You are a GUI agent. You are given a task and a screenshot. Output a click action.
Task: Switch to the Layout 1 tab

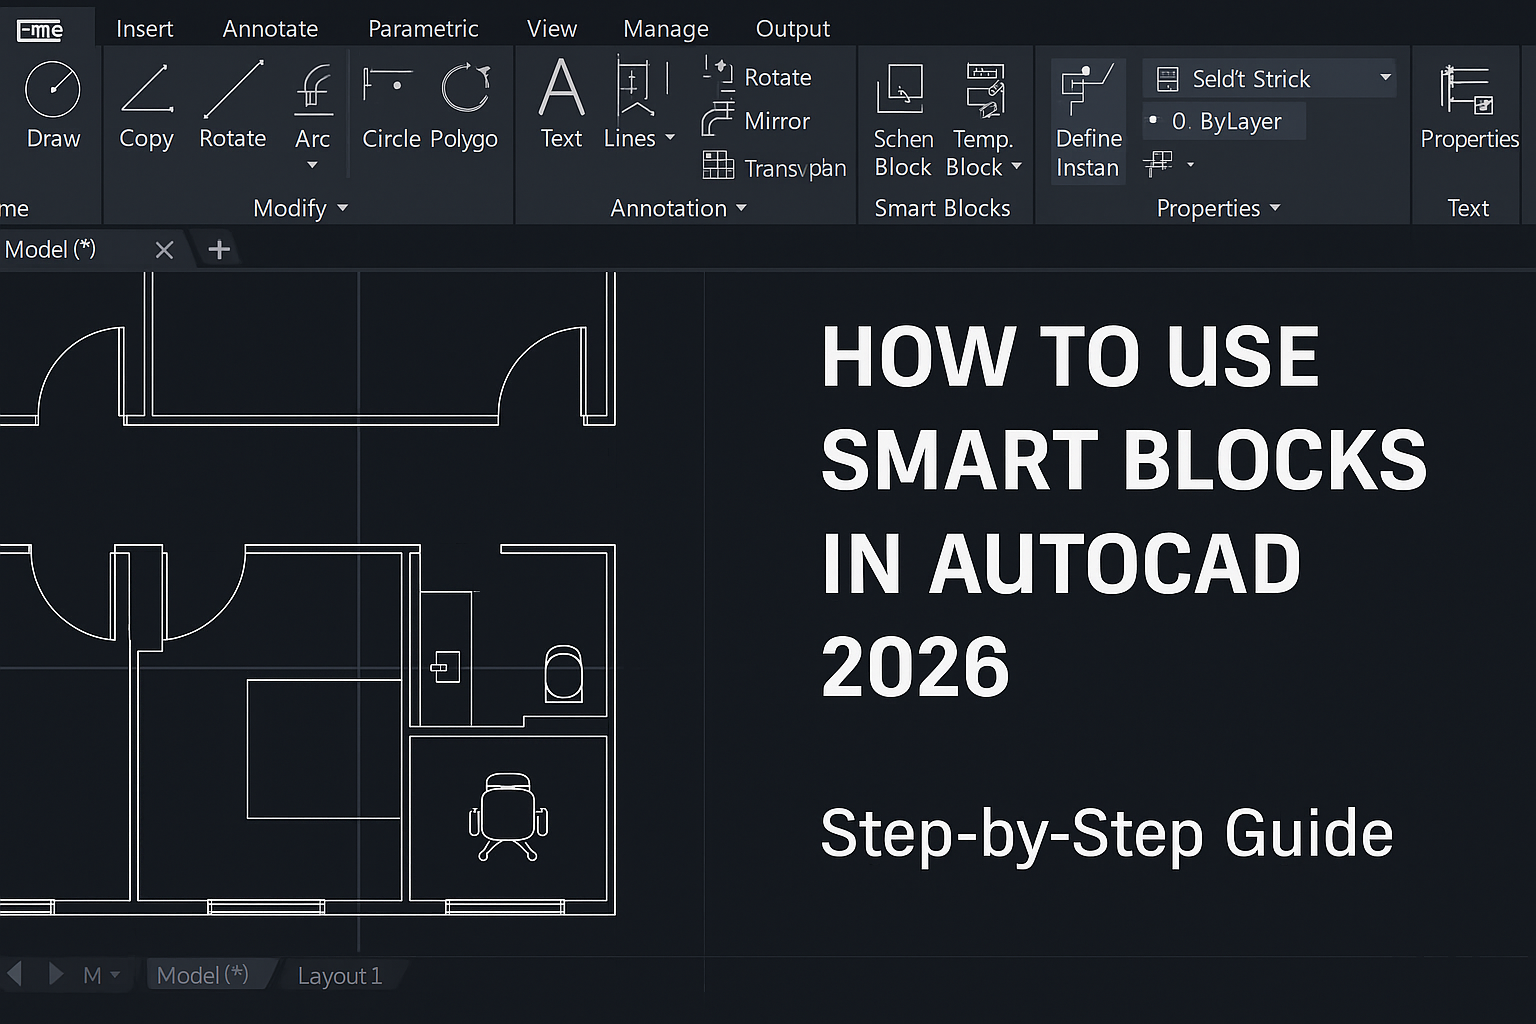[x=340, y=976]
